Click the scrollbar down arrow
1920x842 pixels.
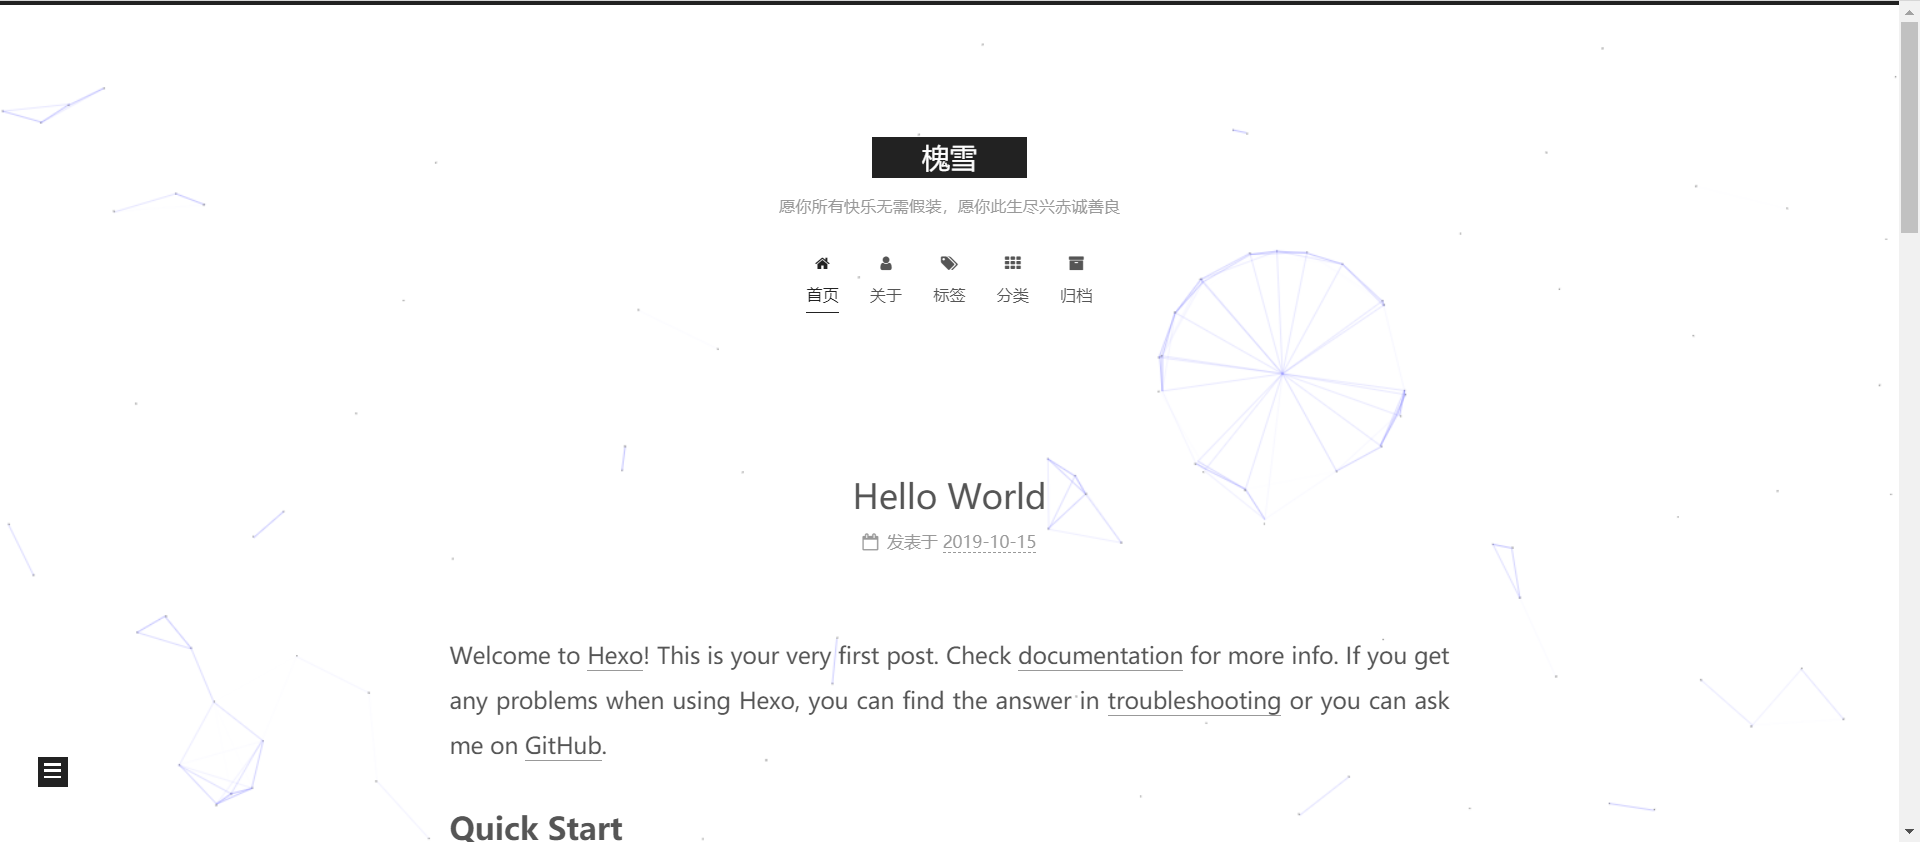(x=1909, y=831)
